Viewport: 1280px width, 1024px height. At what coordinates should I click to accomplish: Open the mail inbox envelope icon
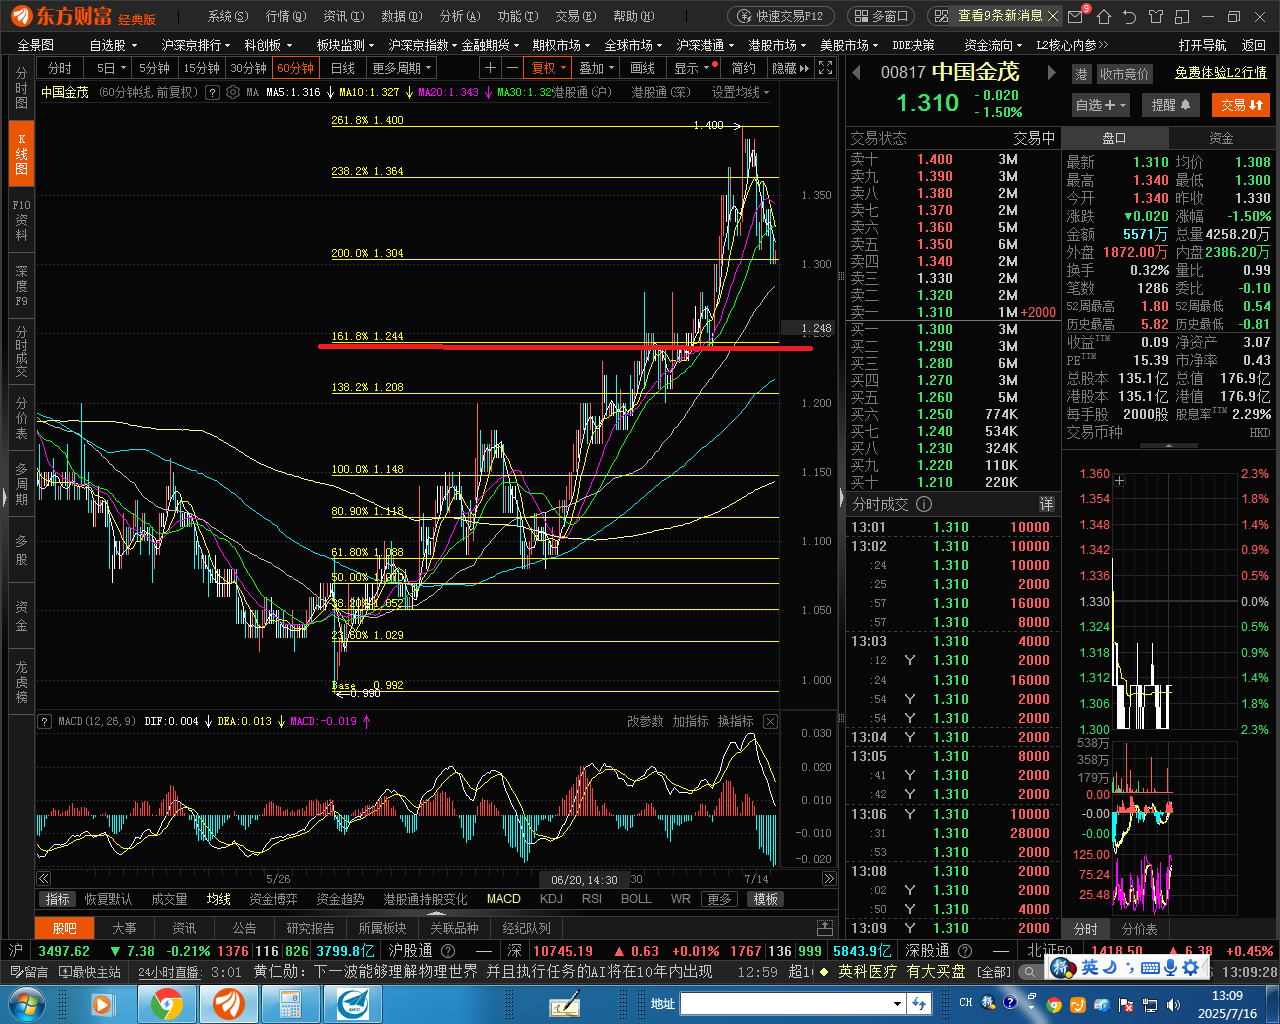1076,16
